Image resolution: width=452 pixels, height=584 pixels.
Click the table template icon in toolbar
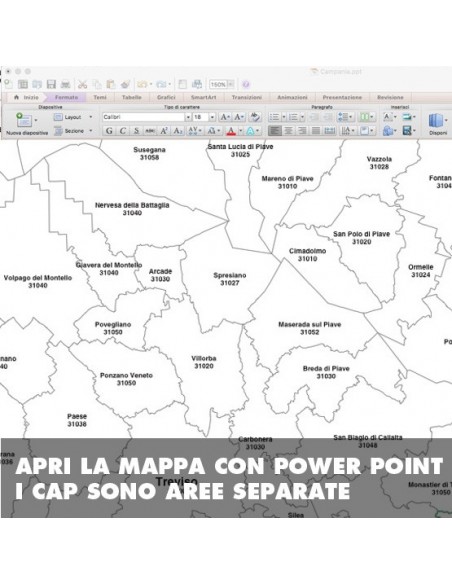pyautogui.click(x=23, y=85)
